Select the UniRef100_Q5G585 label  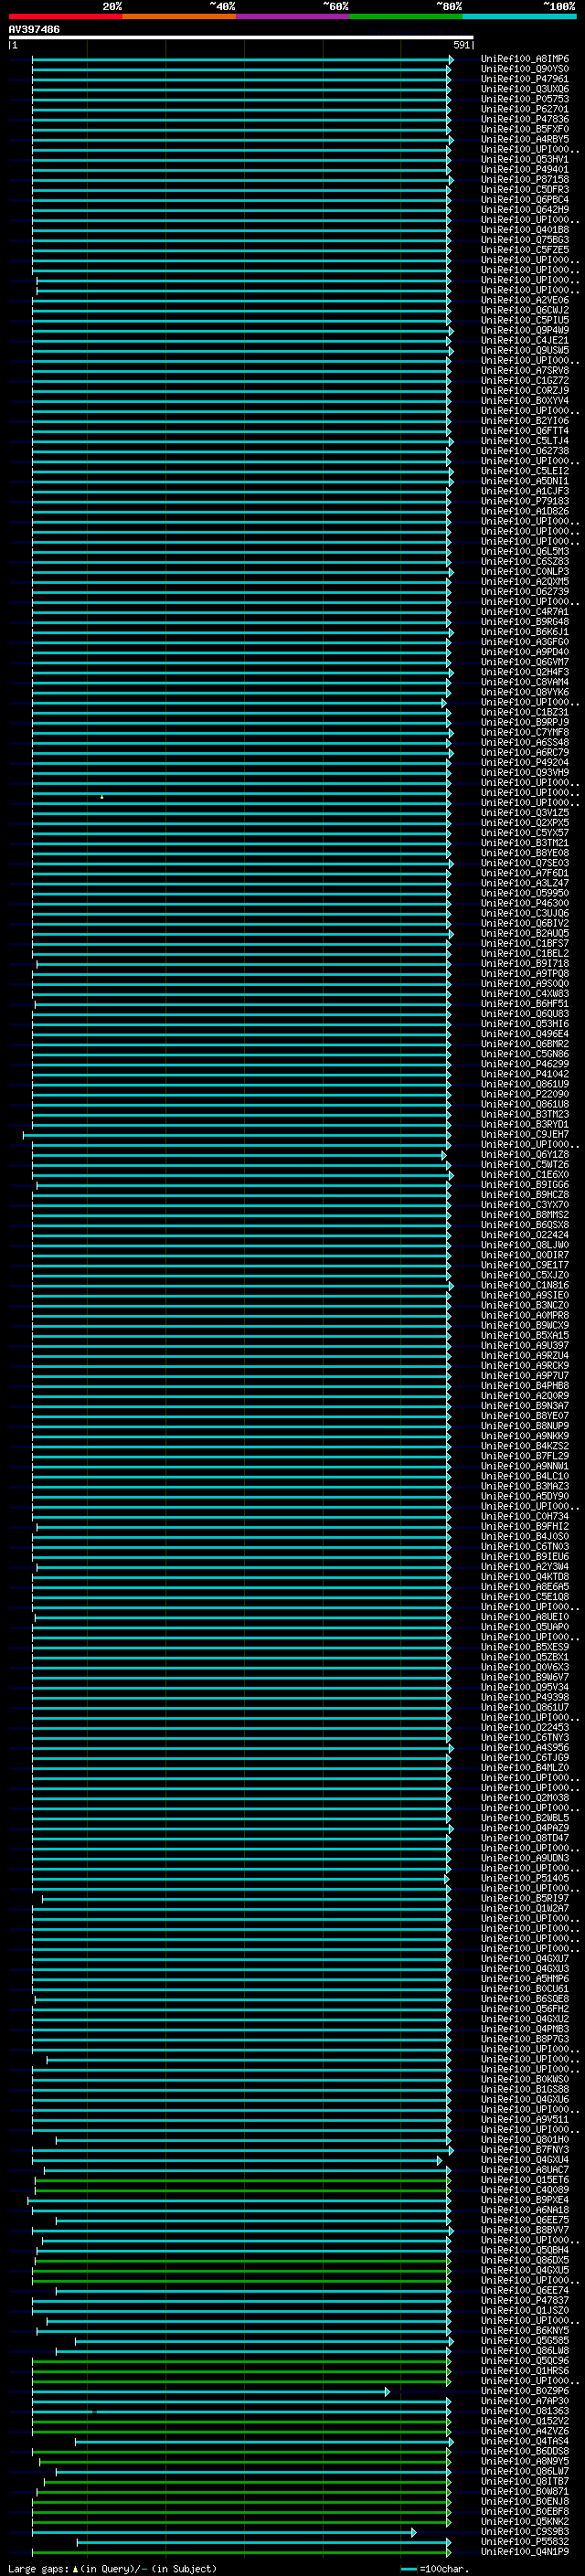pyautogui.click(x=525, y=2341)
